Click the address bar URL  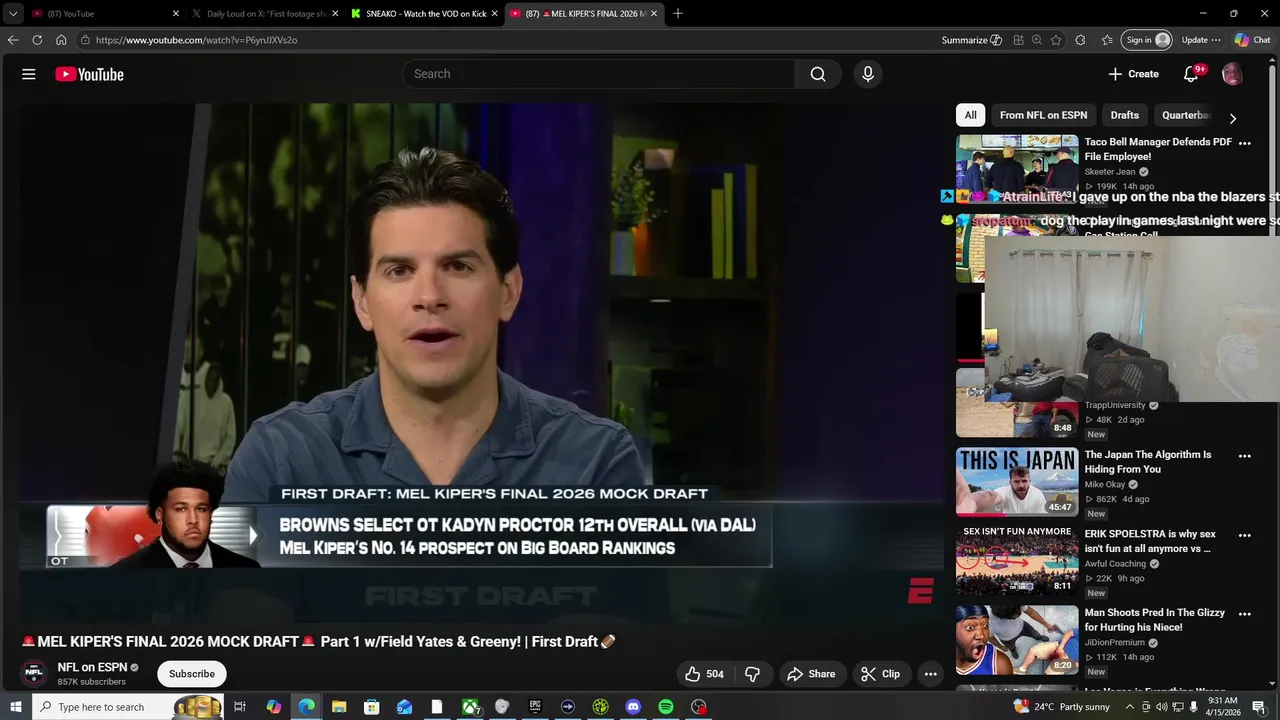point(197,40)
